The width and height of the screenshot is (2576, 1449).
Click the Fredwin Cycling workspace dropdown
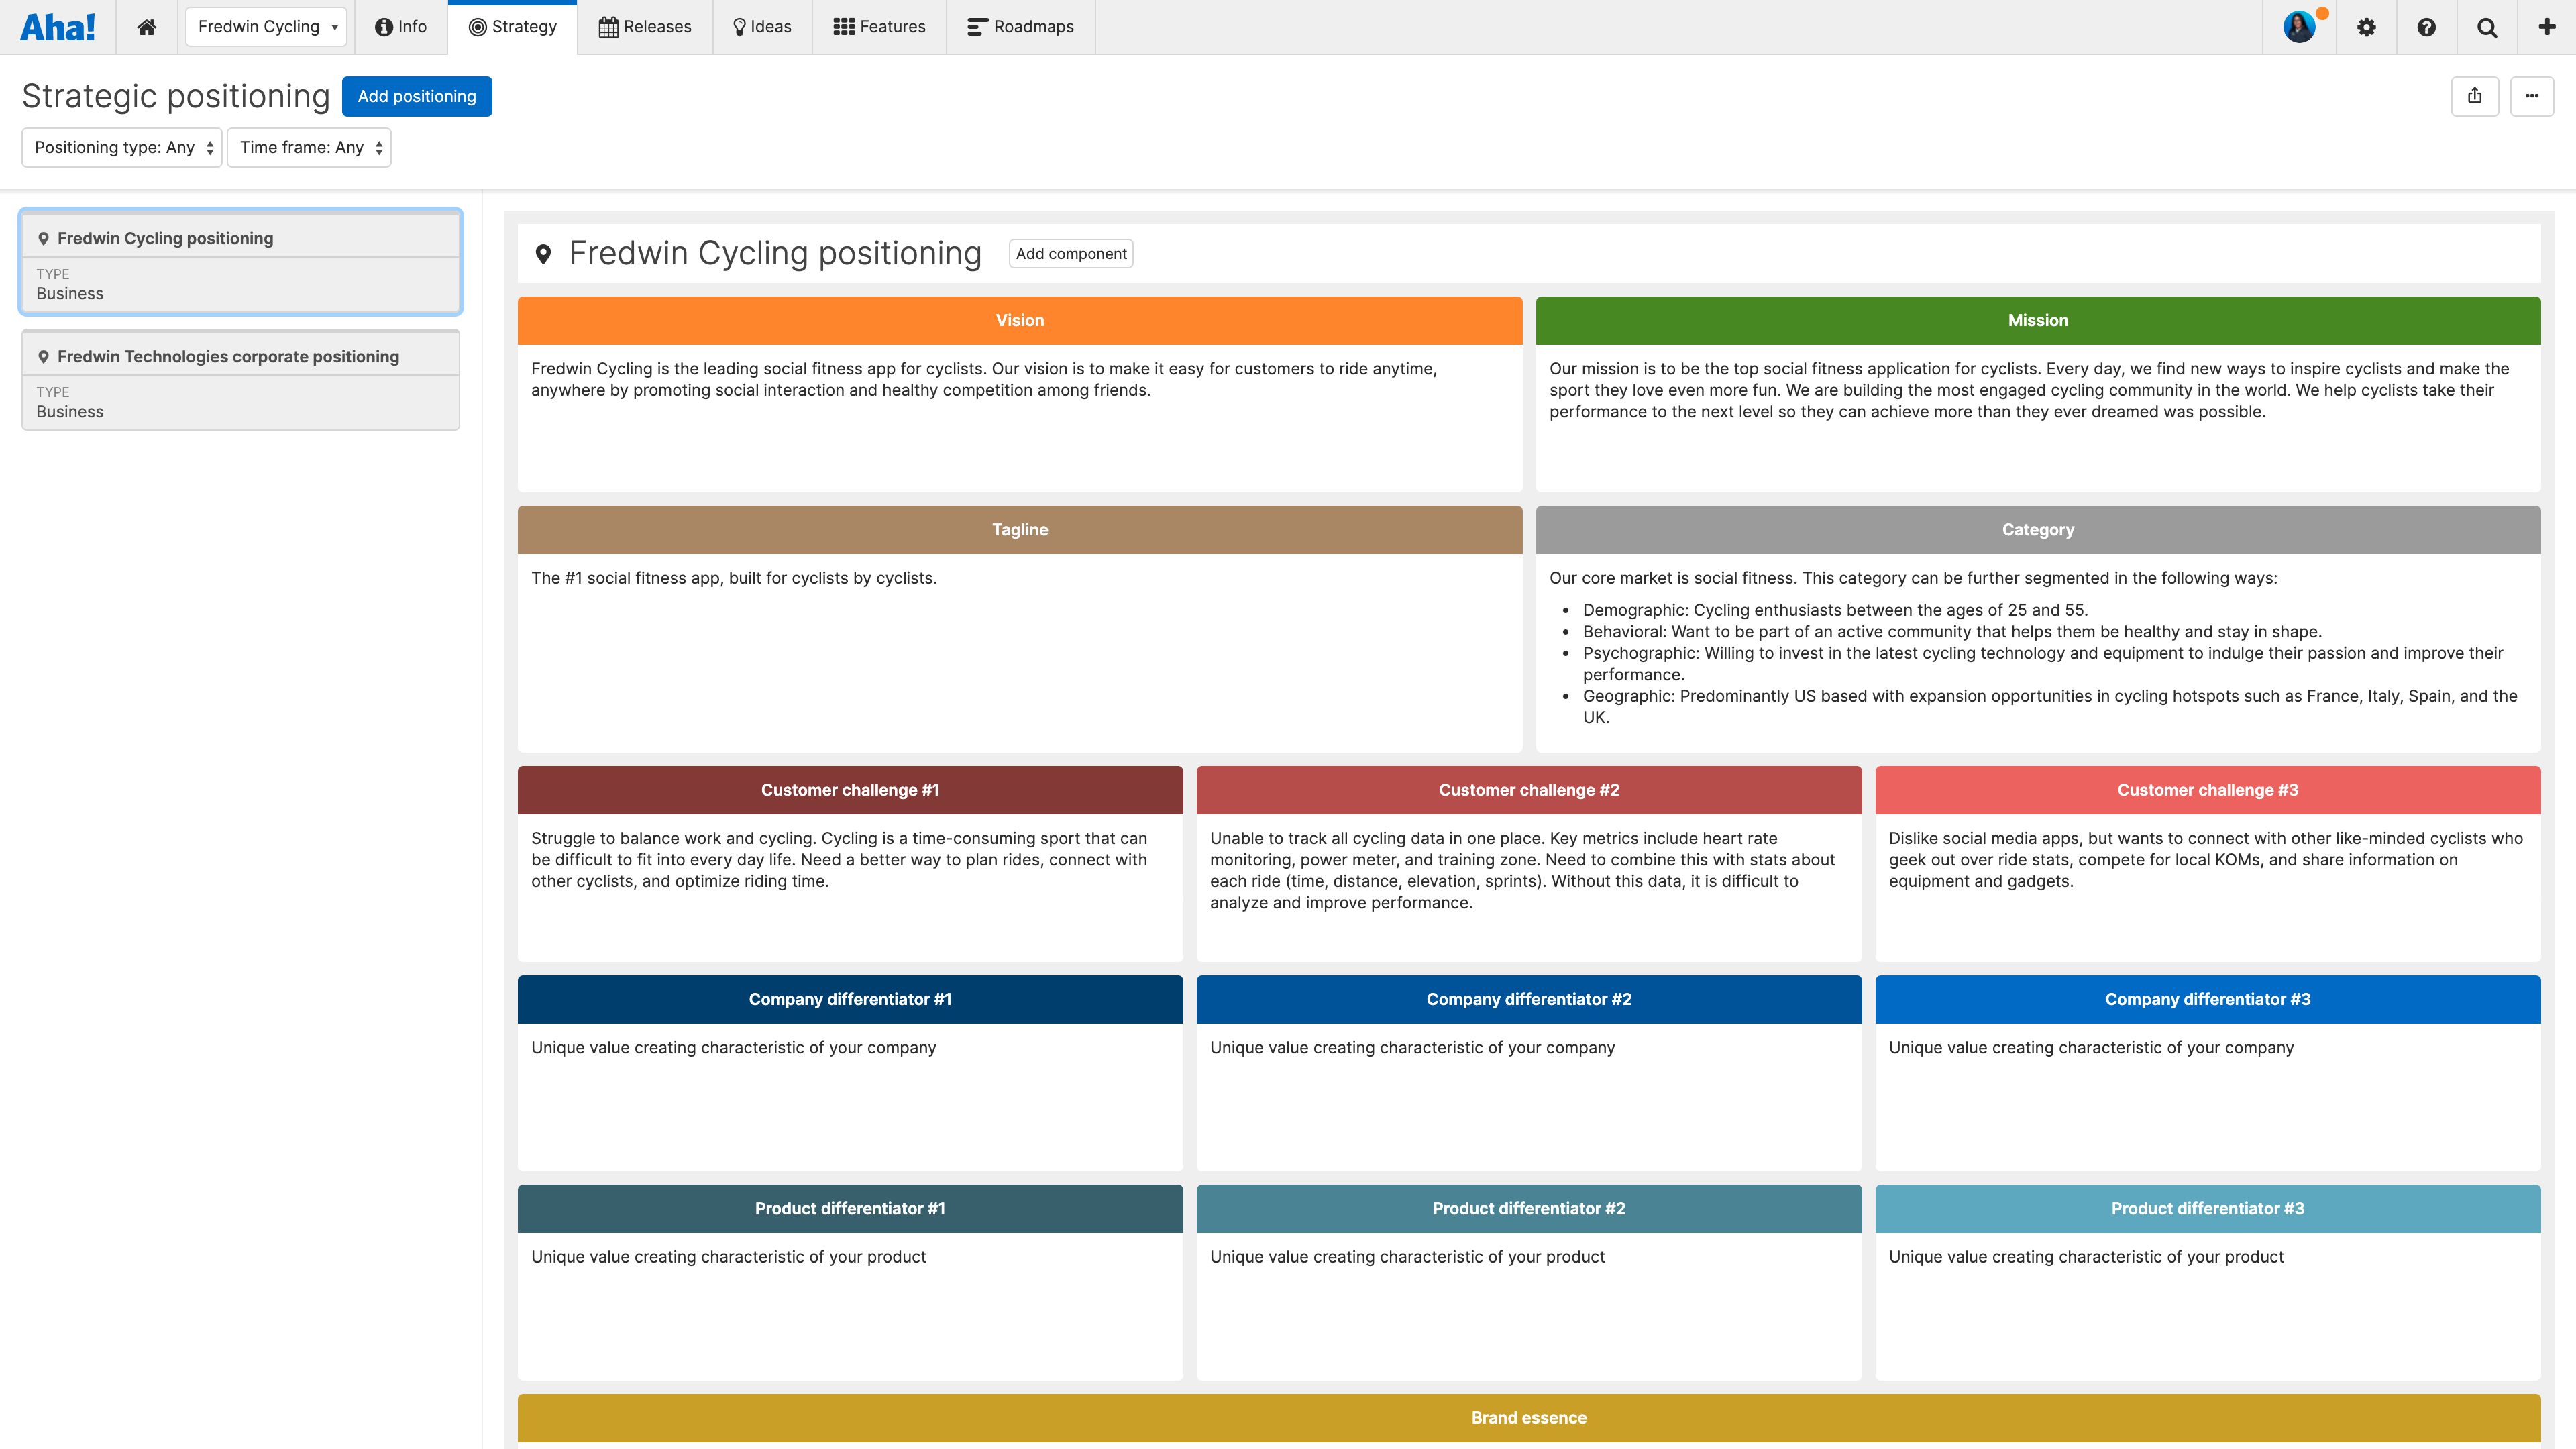click(x=266, y=27)
